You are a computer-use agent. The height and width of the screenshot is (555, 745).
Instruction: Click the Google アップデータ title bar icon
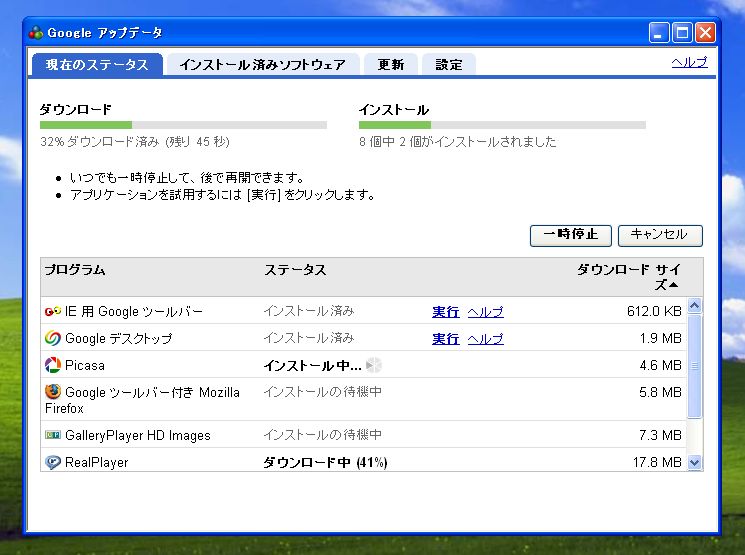coord(36,33)
